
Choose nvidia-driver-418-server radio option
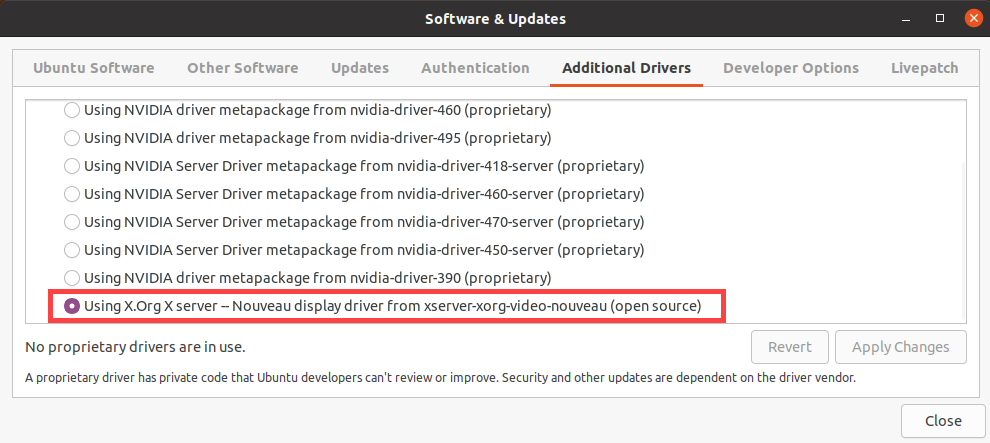tap(72, 166)
